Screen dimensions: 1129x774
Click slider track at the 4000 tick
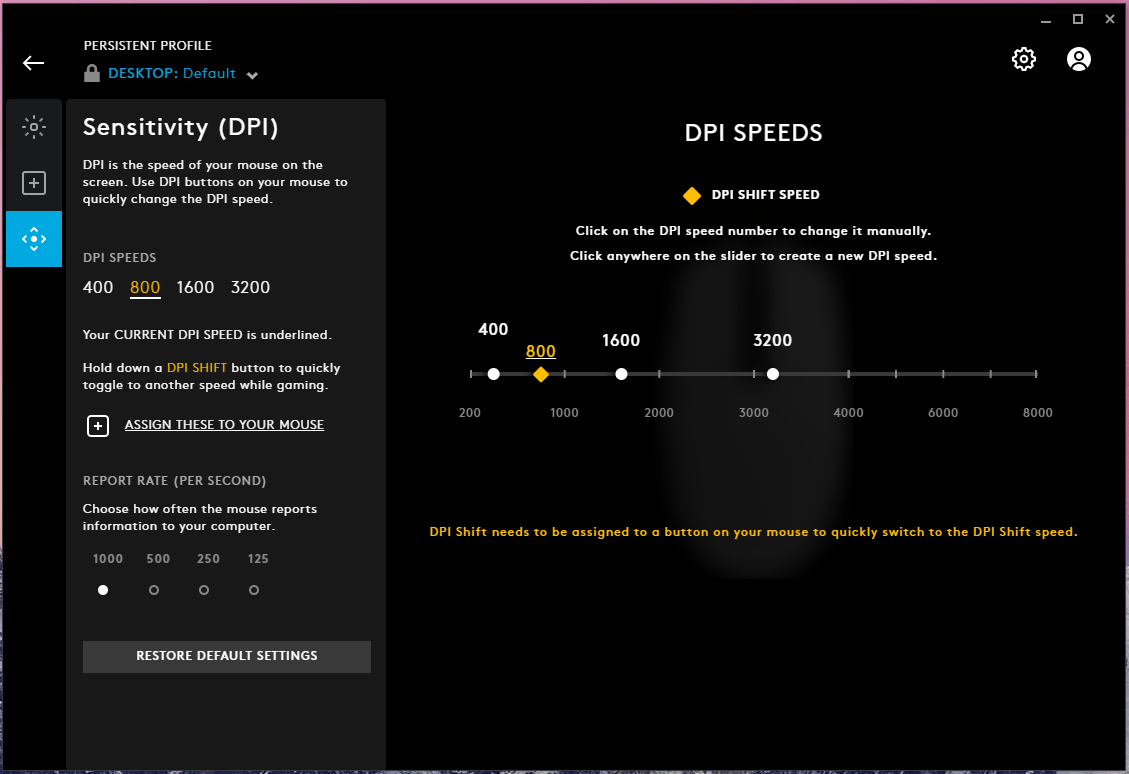click(x=848, y=374)
